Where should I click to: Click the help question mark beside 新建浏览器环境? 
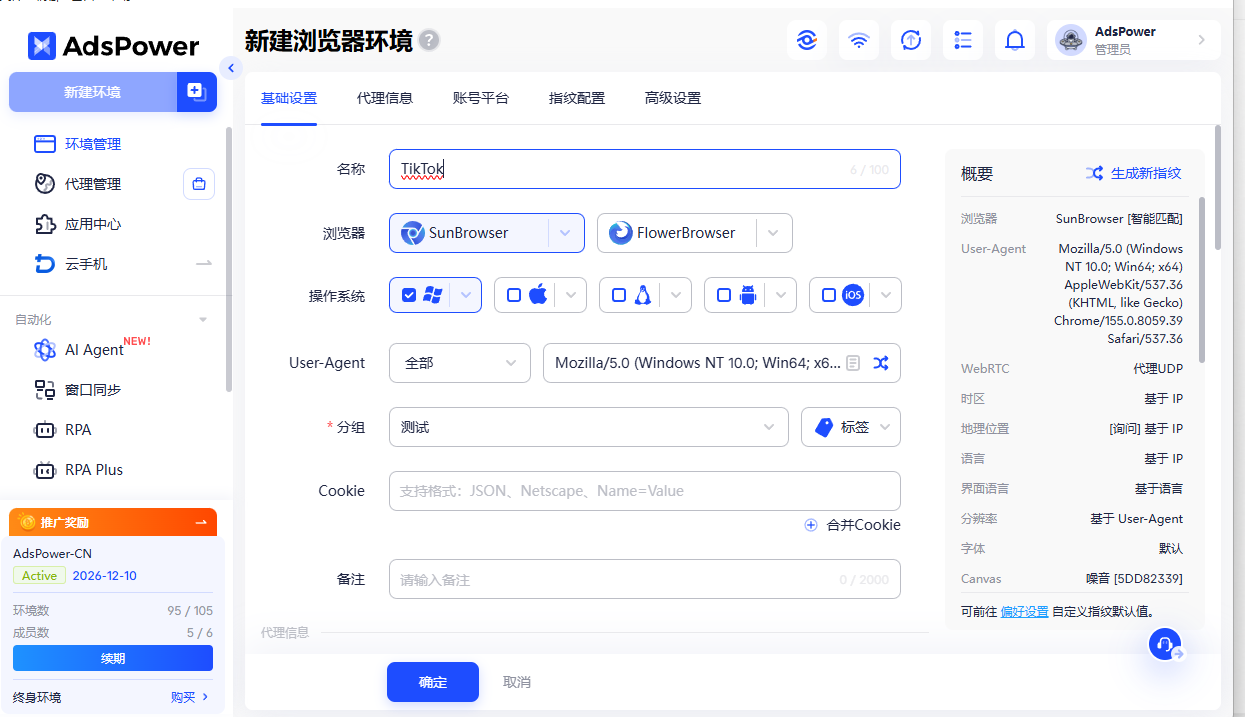pos(429,40)
